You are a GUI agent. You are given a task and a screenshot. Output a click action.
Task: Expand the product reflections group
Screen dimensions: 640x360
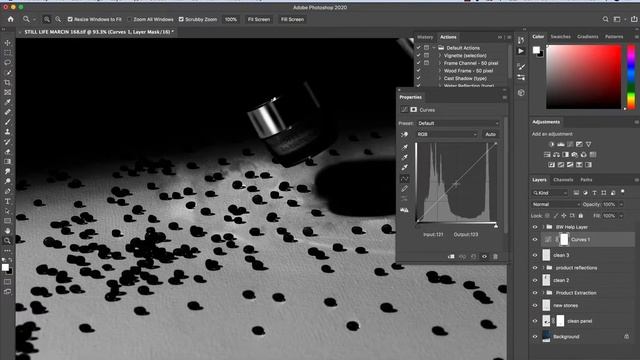[543, 268]
